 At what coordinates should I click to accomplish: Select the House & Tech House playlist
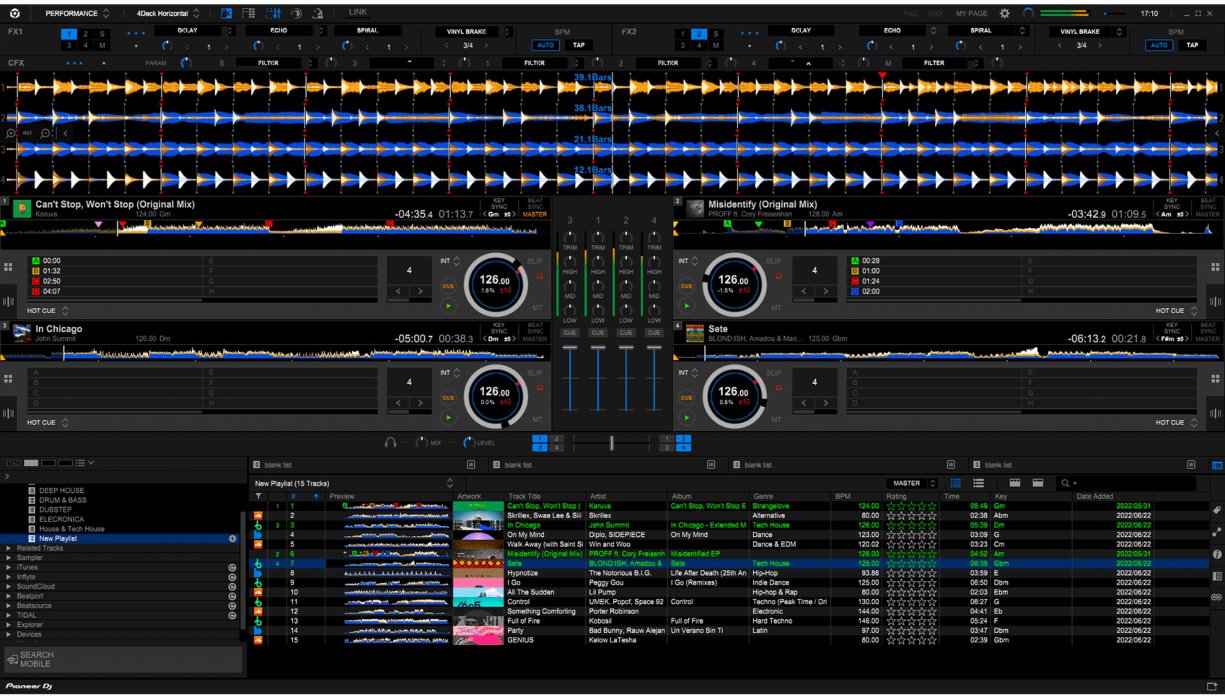pyautogui.click(x=72, y=529)
